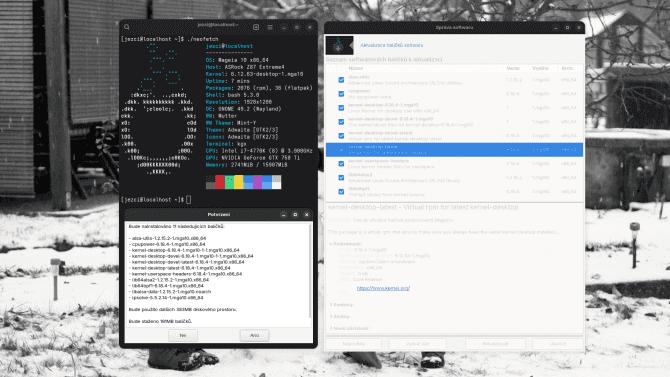Minimize the Správa software window
This screenshot has height=377, width=670.
[x=556, y=27]
